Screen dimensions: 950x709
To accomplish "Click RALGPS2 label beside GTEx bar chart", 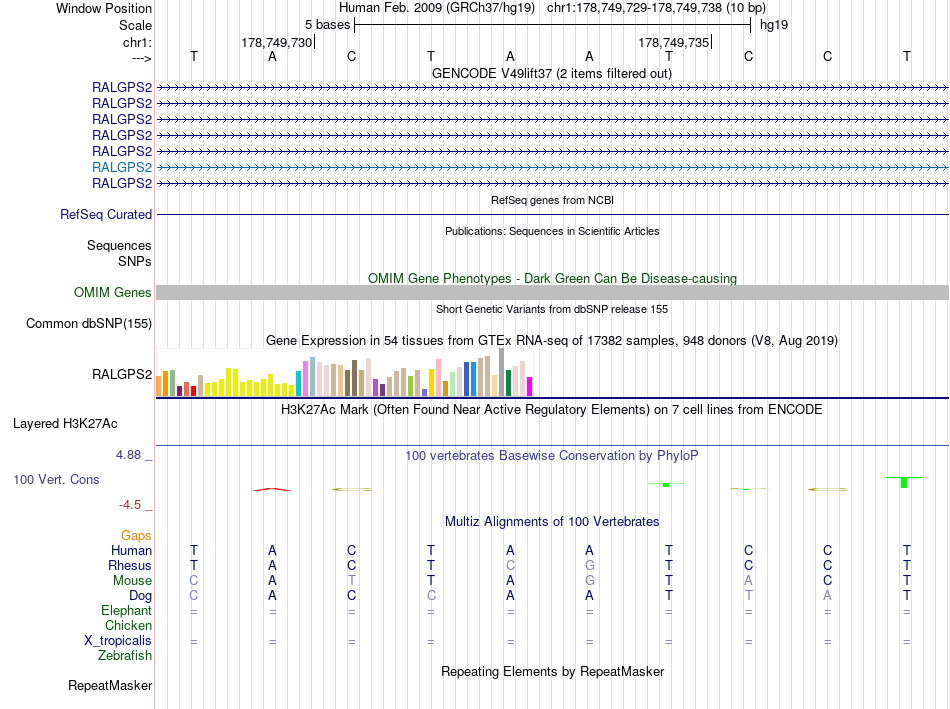I will [x=122, y=374].
